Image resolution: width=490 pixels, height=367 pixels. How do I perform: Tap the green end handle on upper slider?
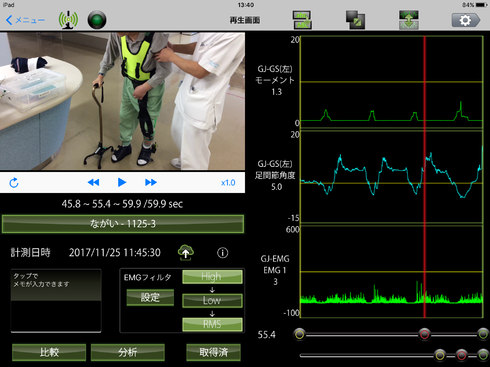483,334
